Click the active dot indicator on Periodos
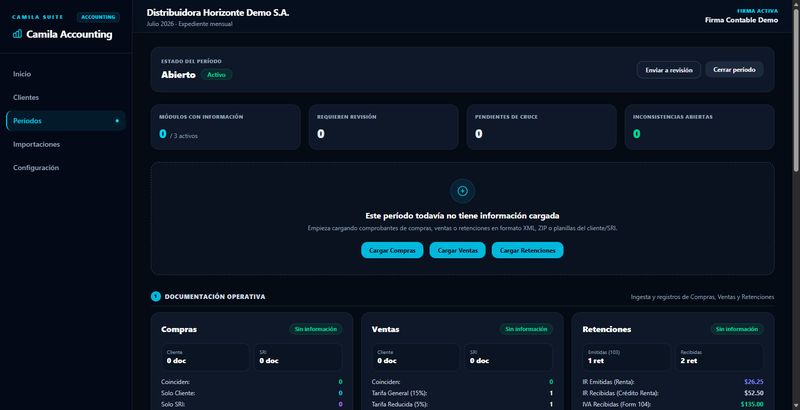This screenshot has height=410, width=800. point(117,121)
